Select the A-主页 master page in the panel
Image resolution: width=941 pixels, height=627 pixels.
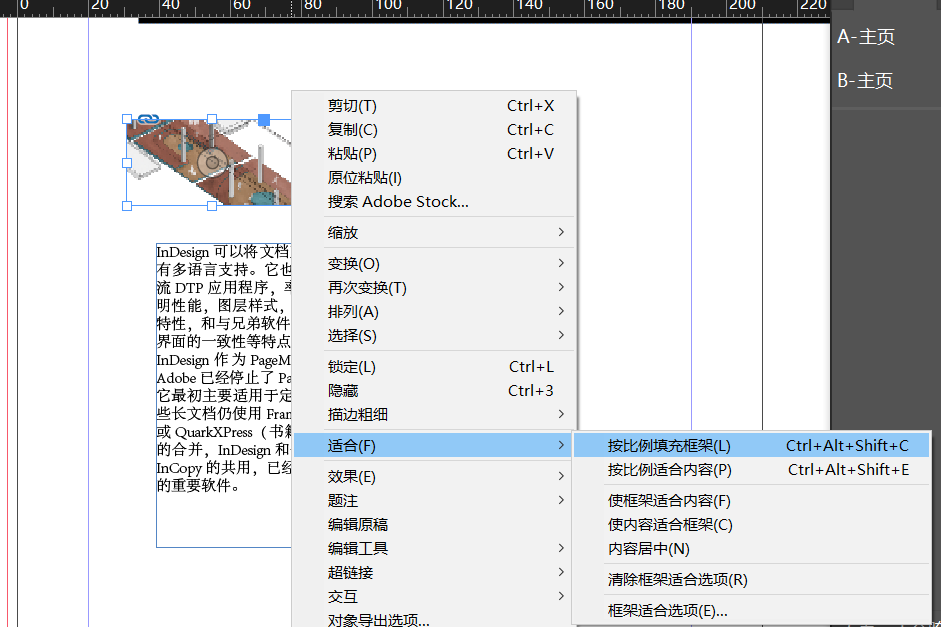[866, 36]
